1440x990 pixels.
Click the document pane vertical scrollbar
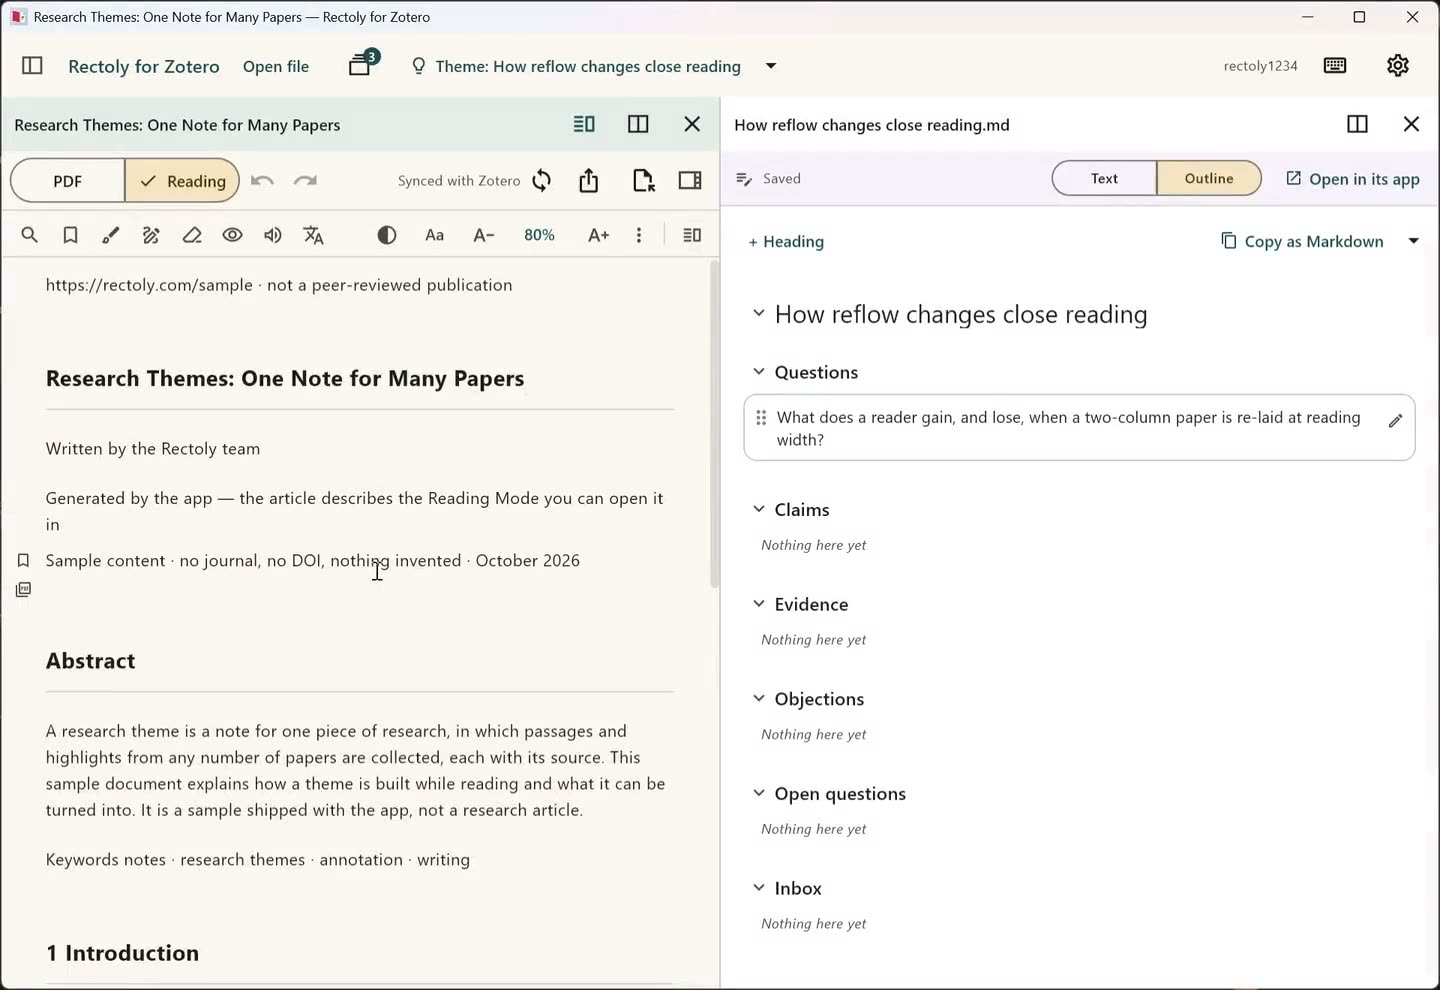click(714, 424)
